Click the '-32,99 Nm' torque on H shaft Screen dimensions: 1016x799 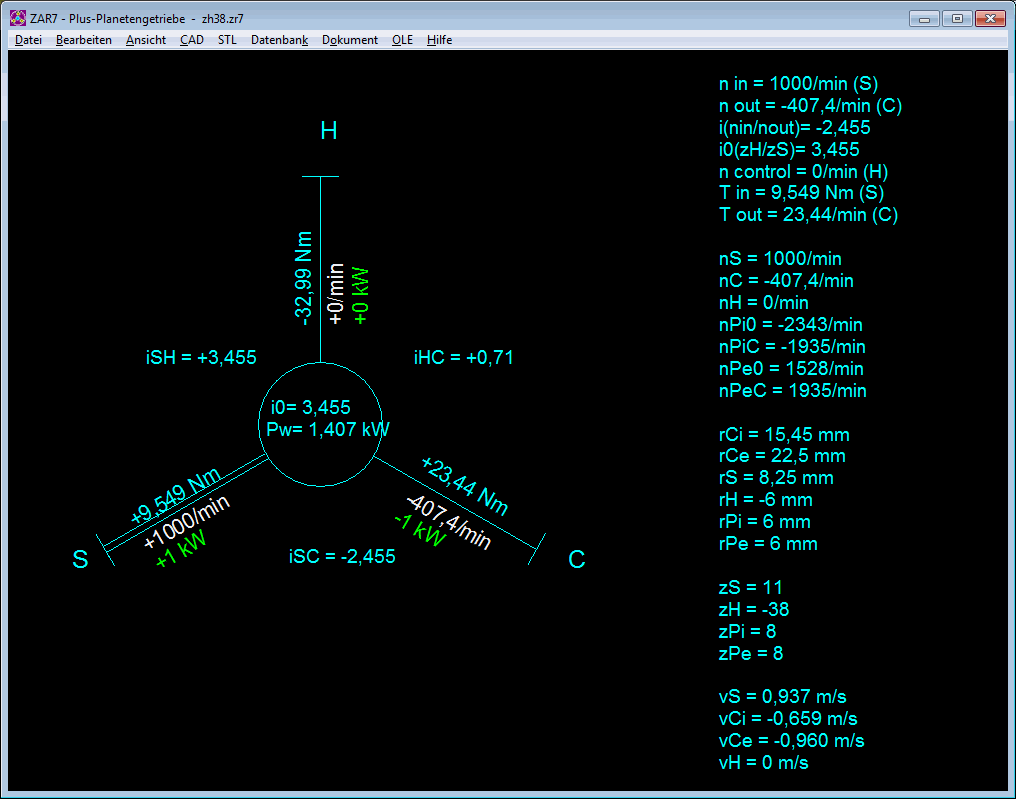pyautogui.click(x=303, y=278)
